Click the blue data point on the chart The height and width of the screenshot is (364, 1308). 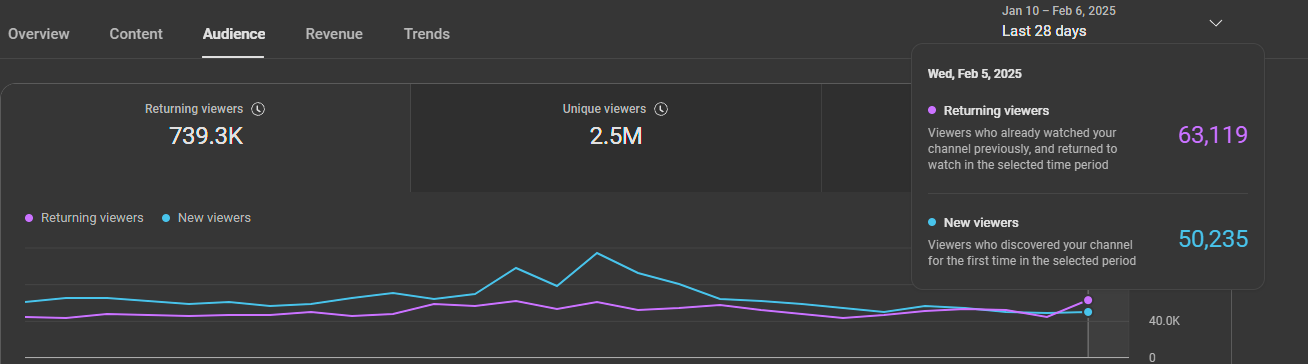pyautogui.click(x=1088, y=312)
